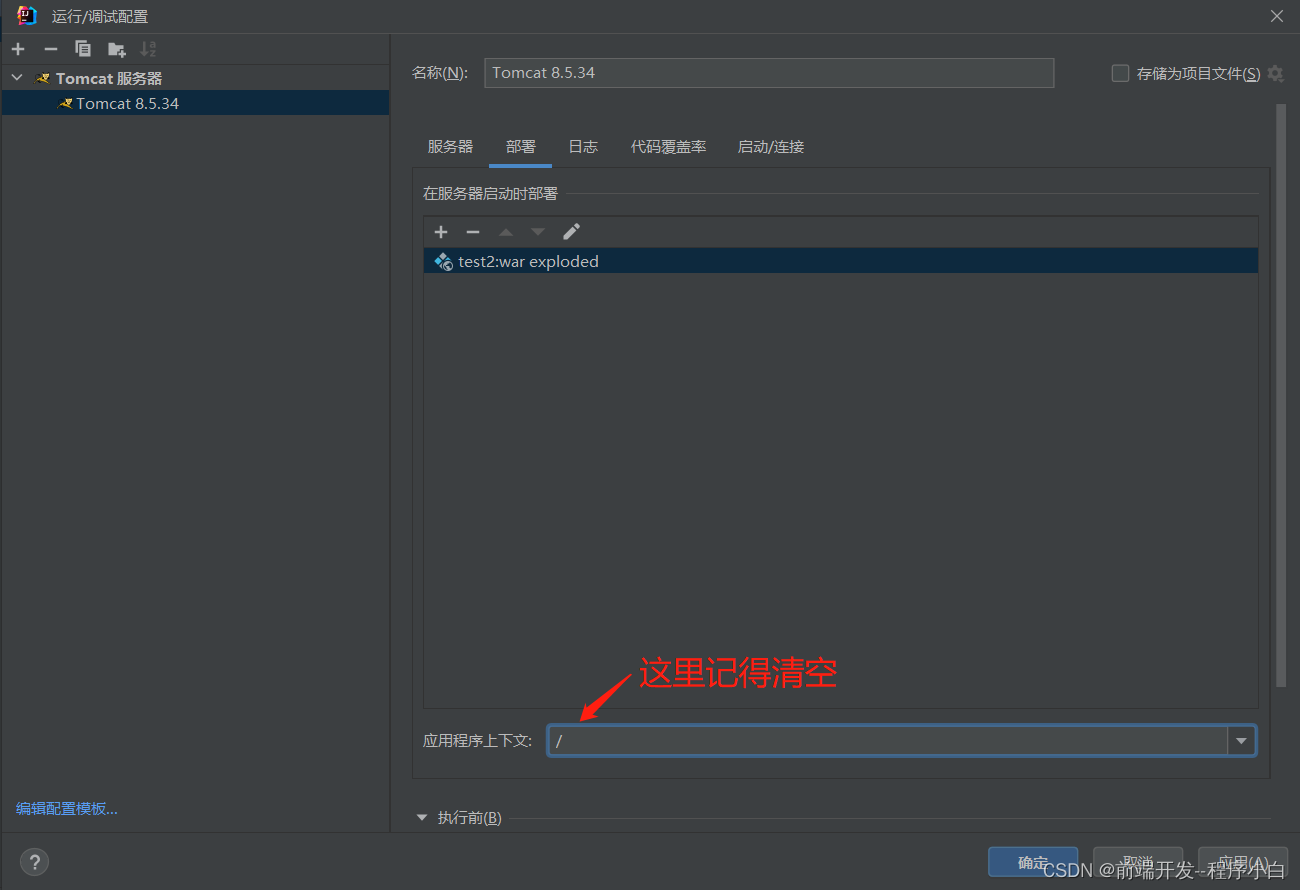Add a deployment artifact with the plus icon
The height and width of the screenshot is (890, 1300).
tap(441, 232)
